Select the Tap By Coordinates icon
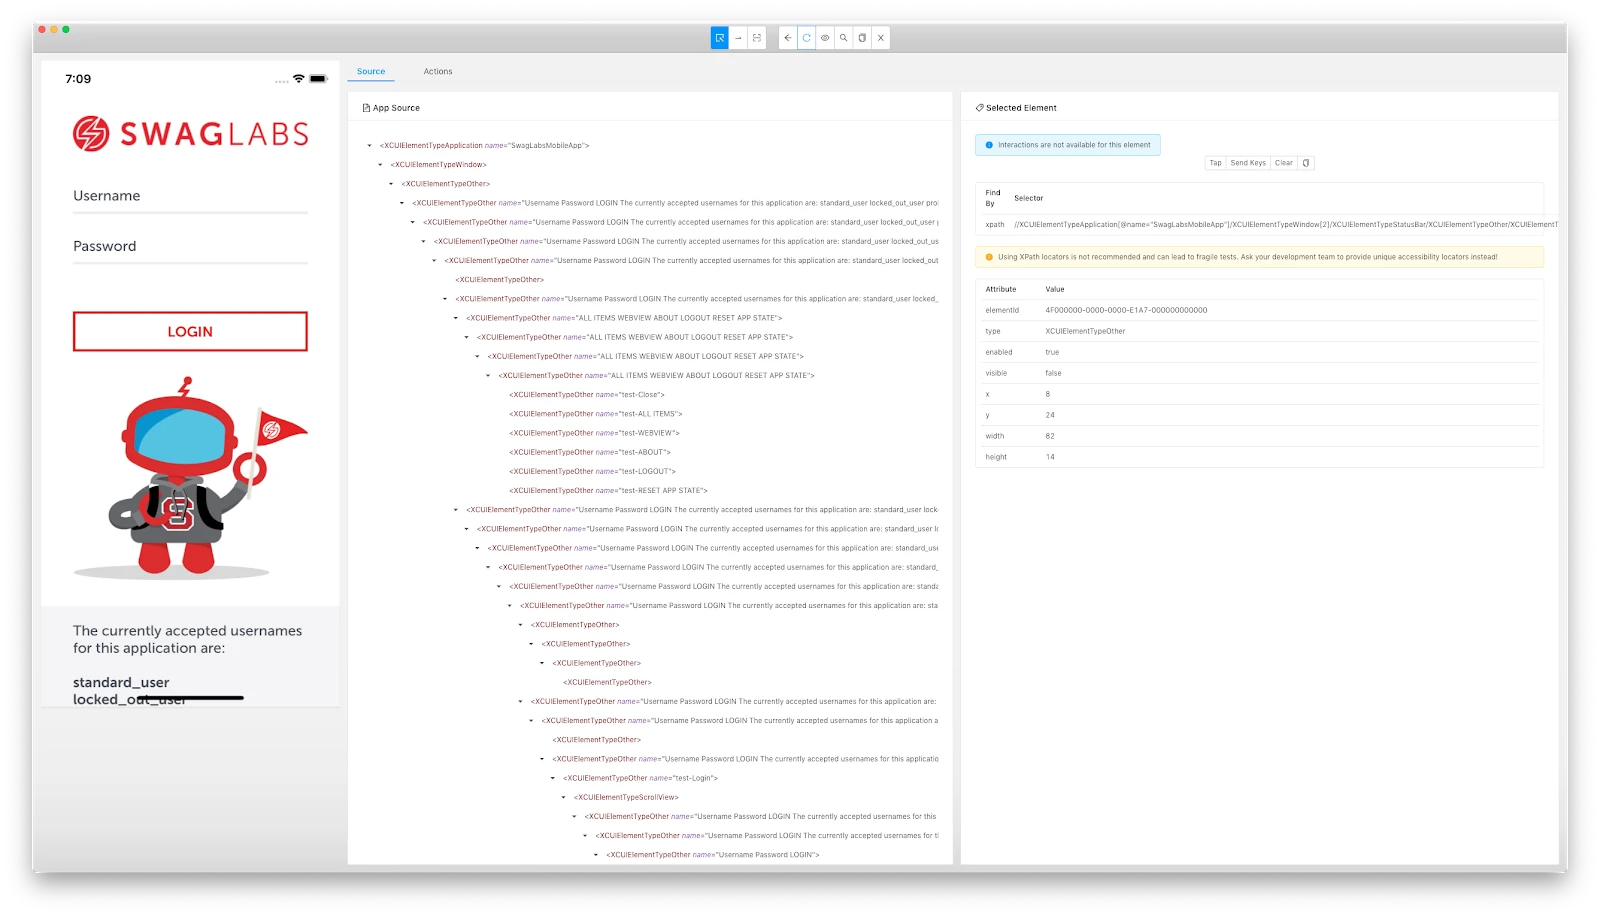1600x916 pixels. click(757, 37)
